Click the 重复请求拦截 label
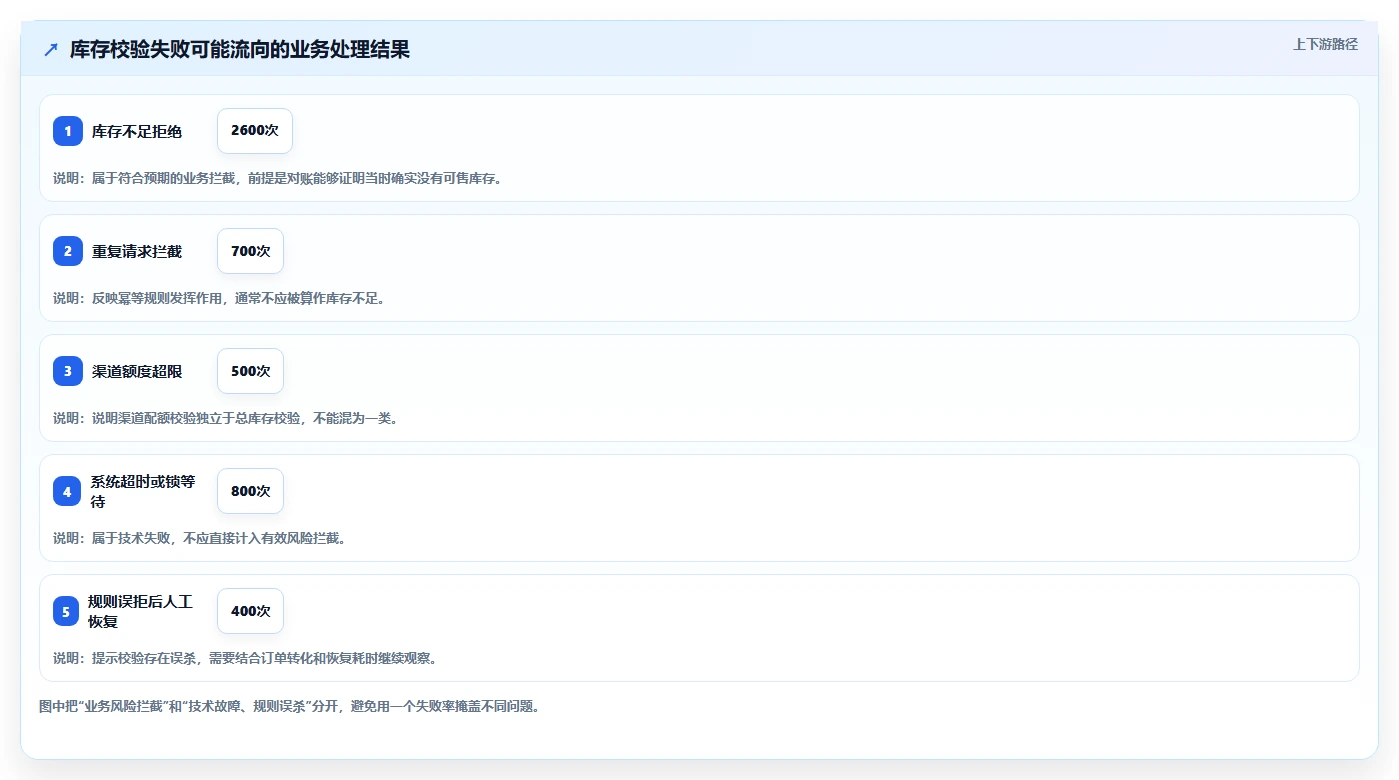 [137, 252]
